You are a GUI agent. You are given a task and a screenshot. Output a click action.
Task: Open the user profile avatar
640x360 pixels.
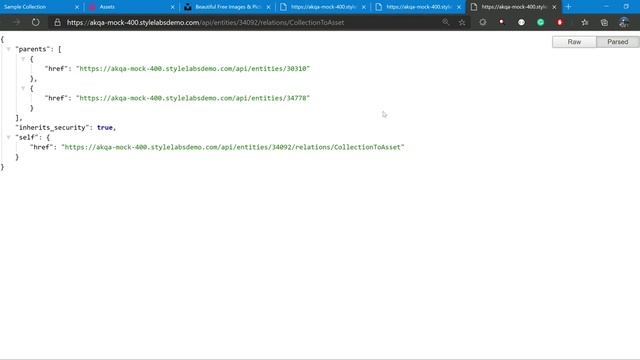coord(624,22)
